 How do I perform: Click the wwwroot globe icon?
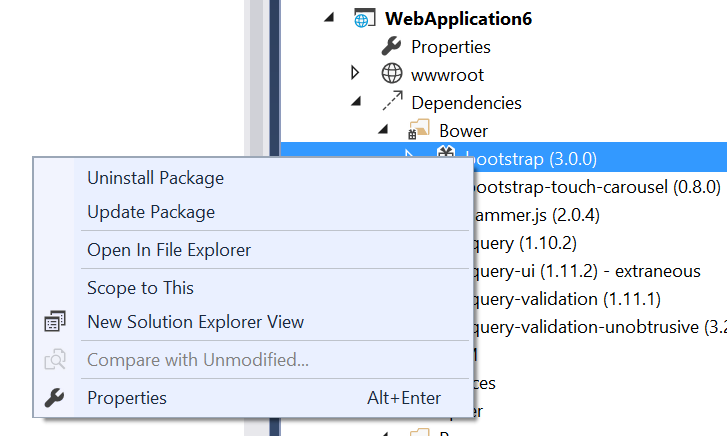click(391, 74)
